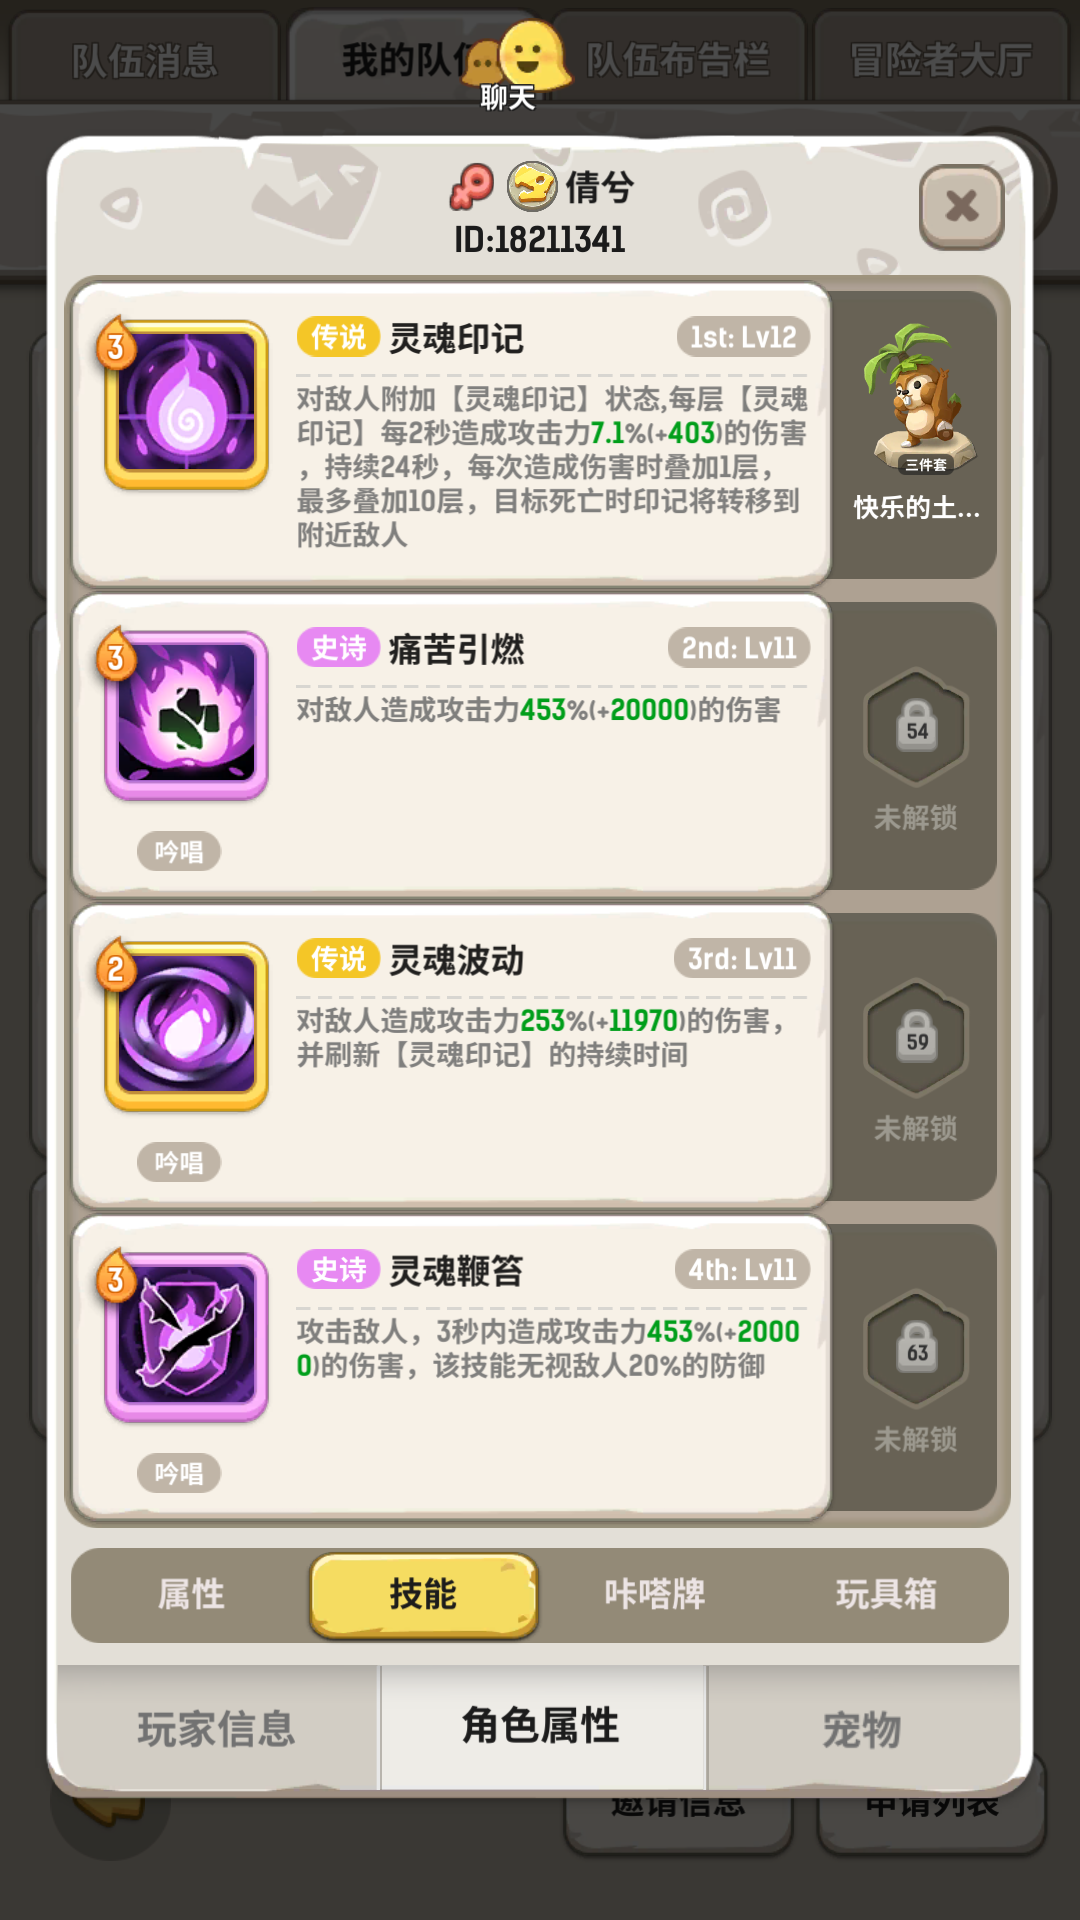Viewport: 1080px width, 1920px height.
Task: Tap the 灵魂印记 purple flame skill icon
Action: pyautogui.click(x=187, y=405)
